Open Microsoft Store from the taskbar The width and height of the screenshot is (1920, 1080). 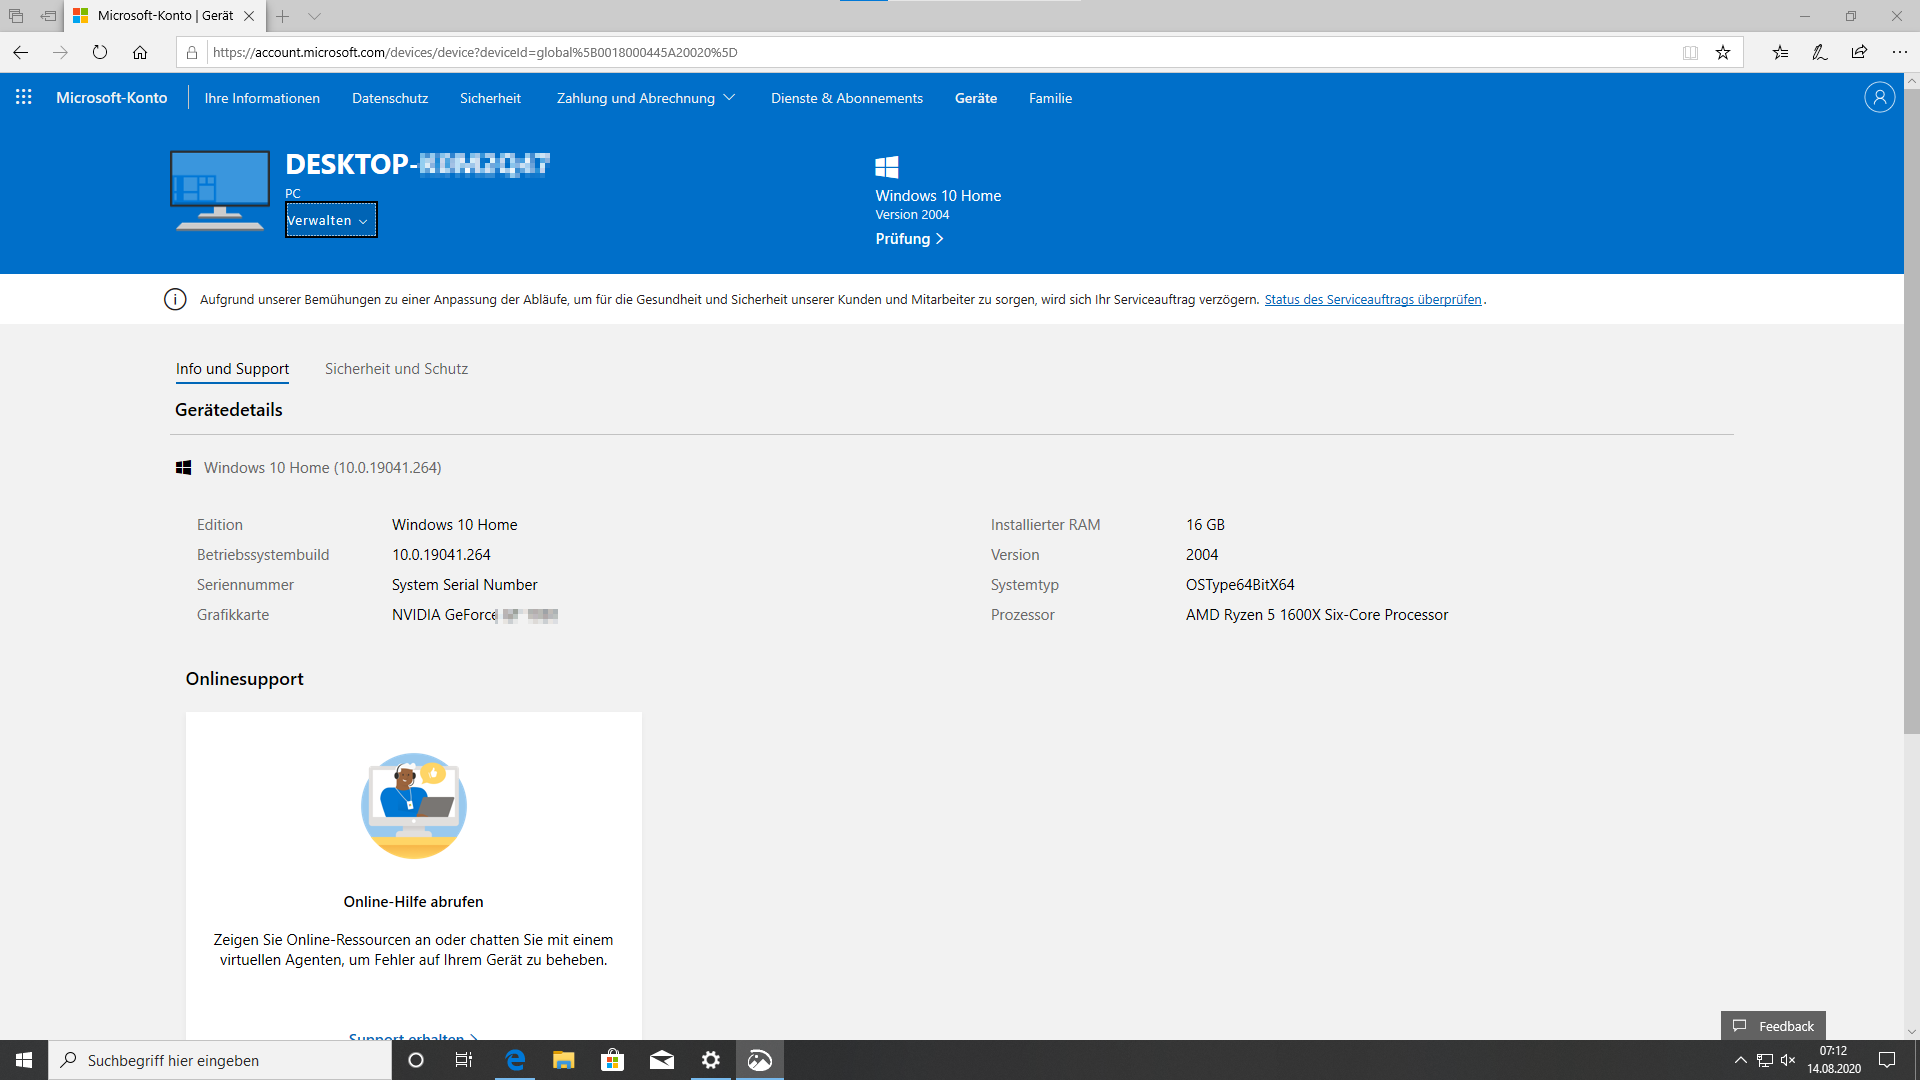coord(613,1060)
